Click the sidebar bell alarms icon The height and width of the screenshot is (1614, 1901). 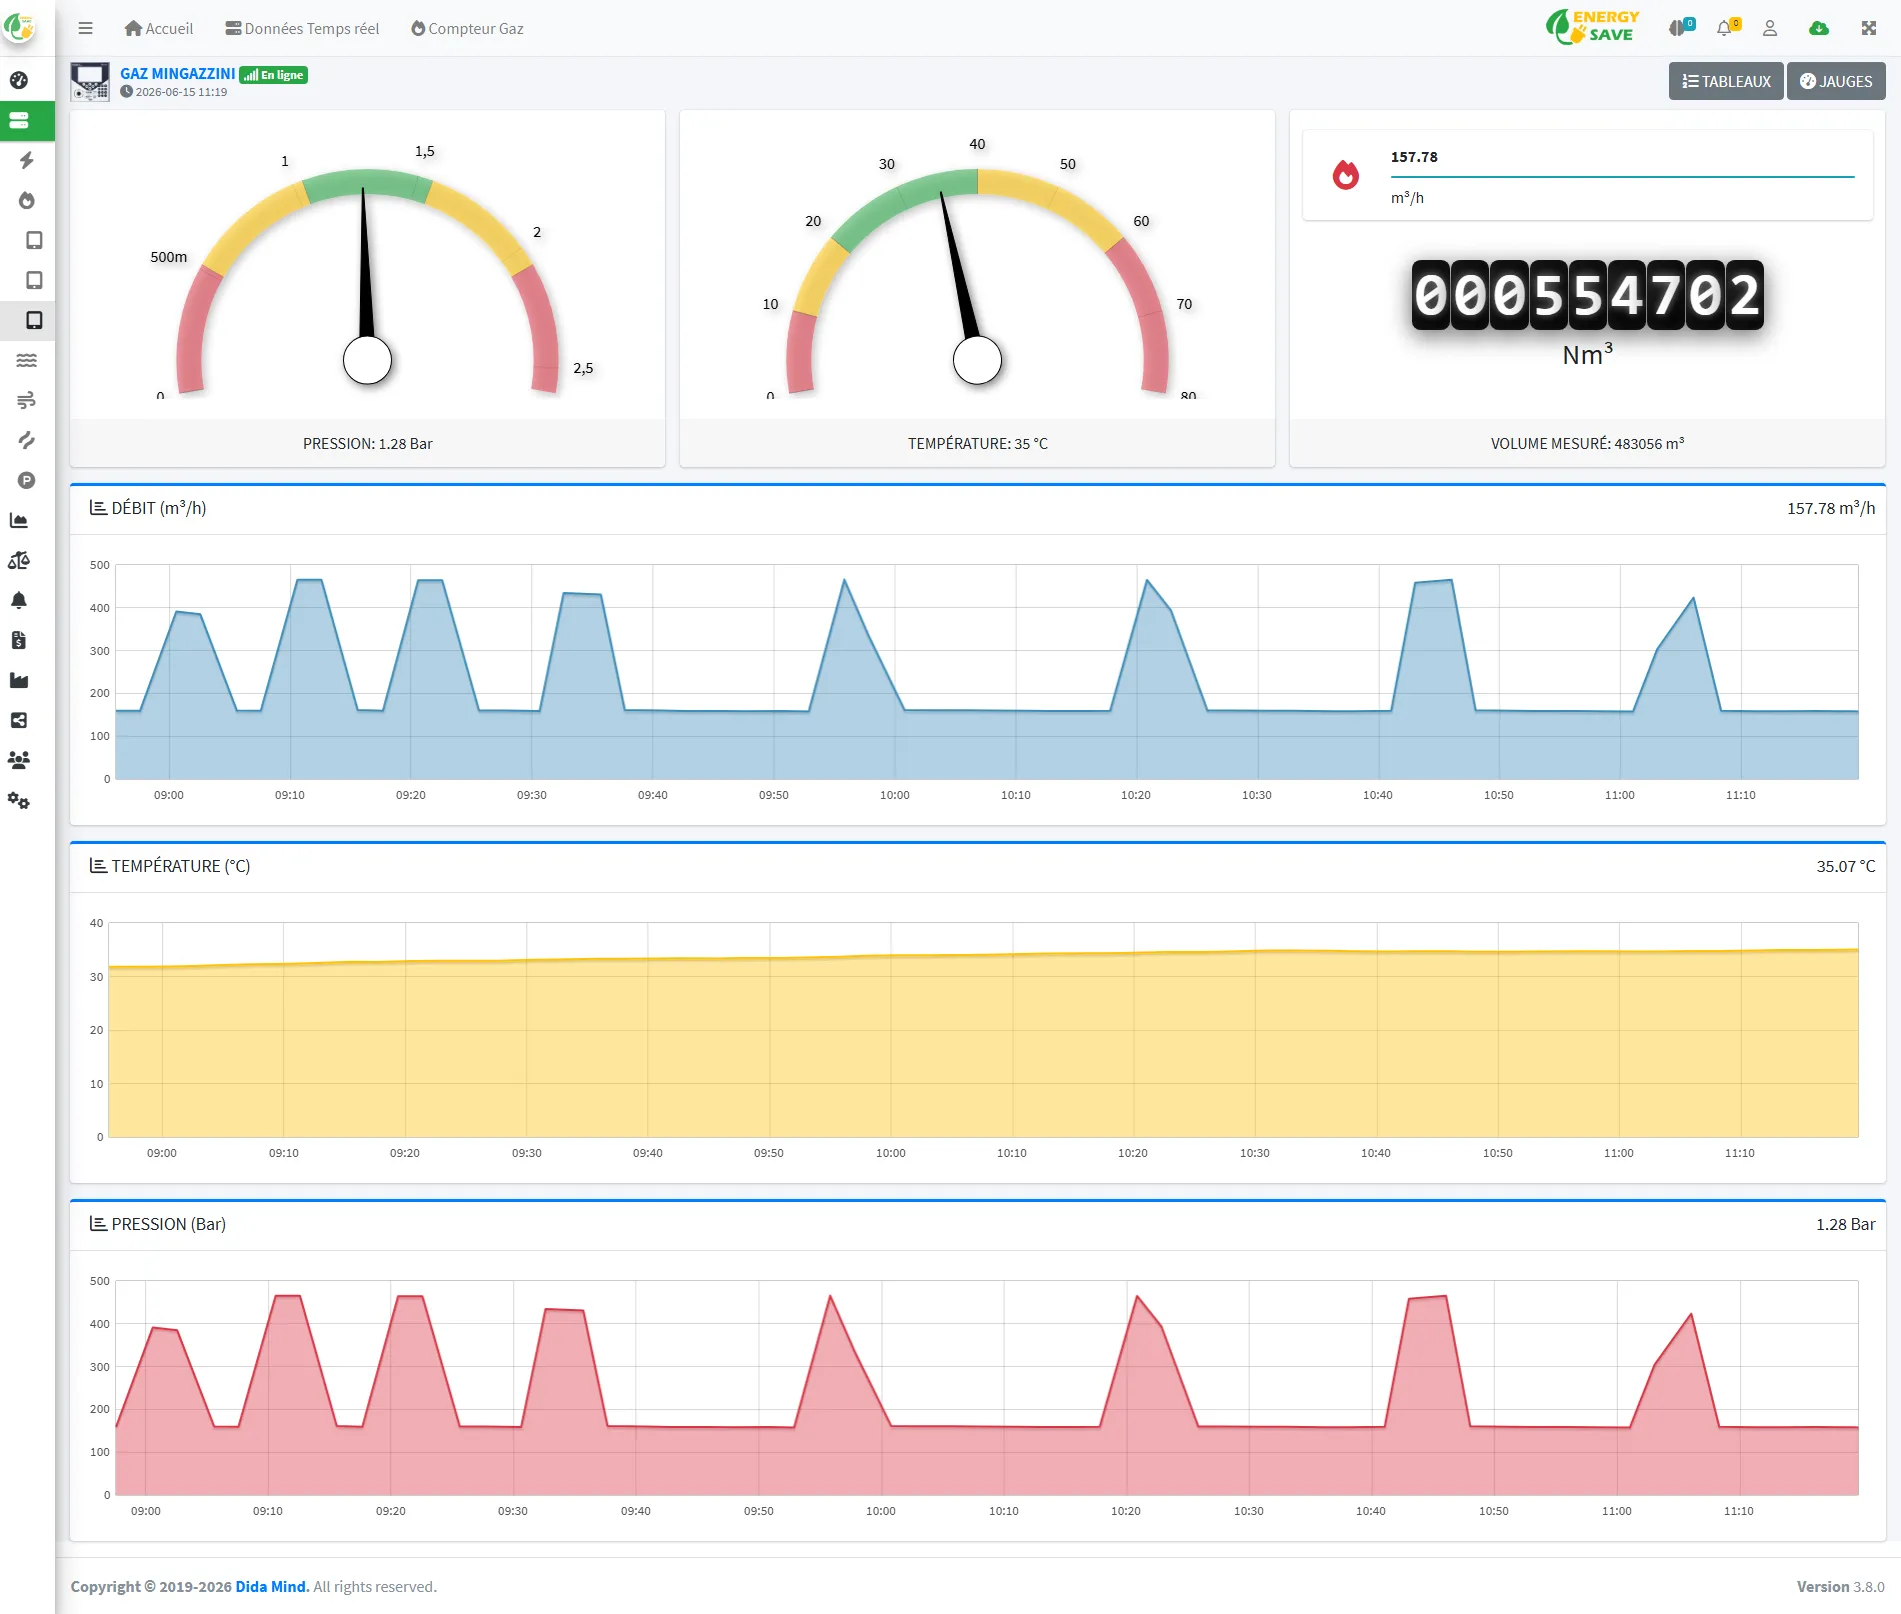19,600
